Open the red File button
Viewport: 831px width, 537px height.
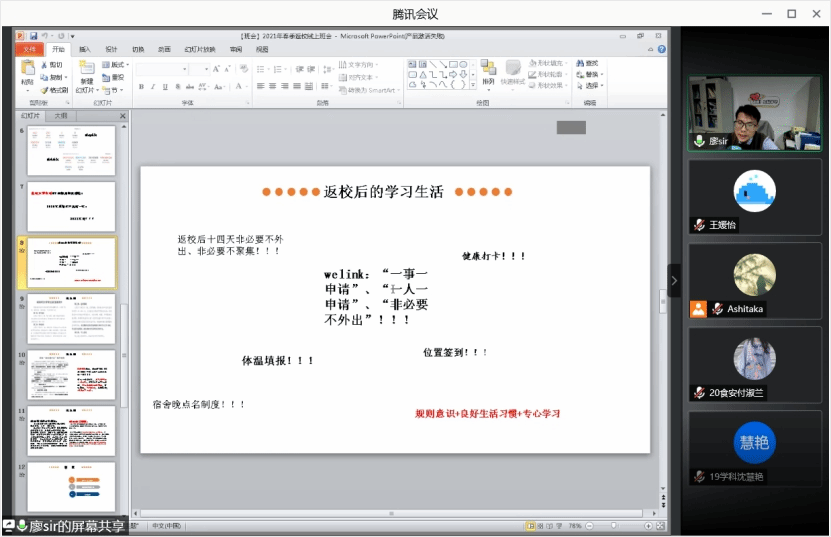coord(29,49)
